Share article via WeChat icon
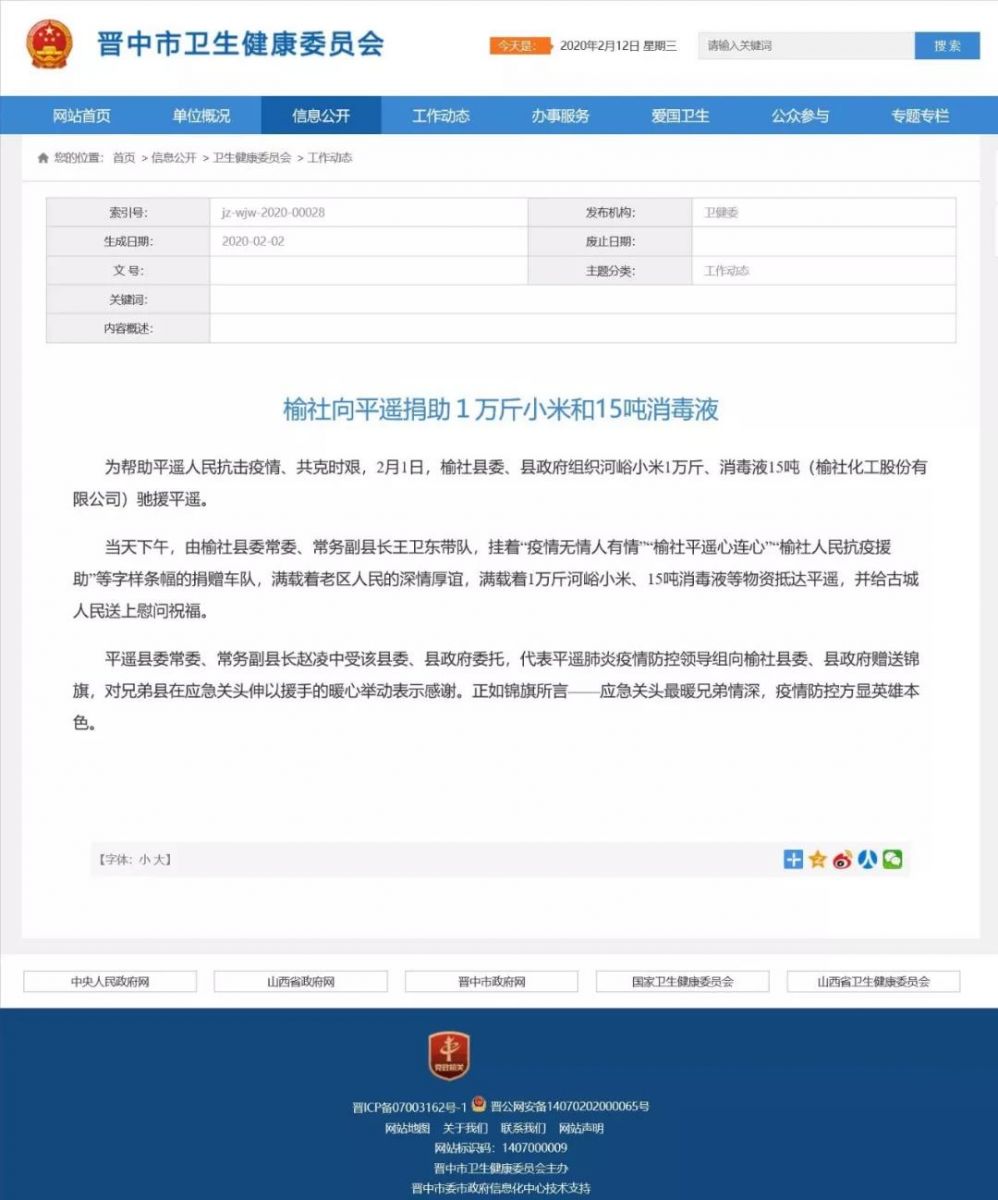 click(892, 859)
